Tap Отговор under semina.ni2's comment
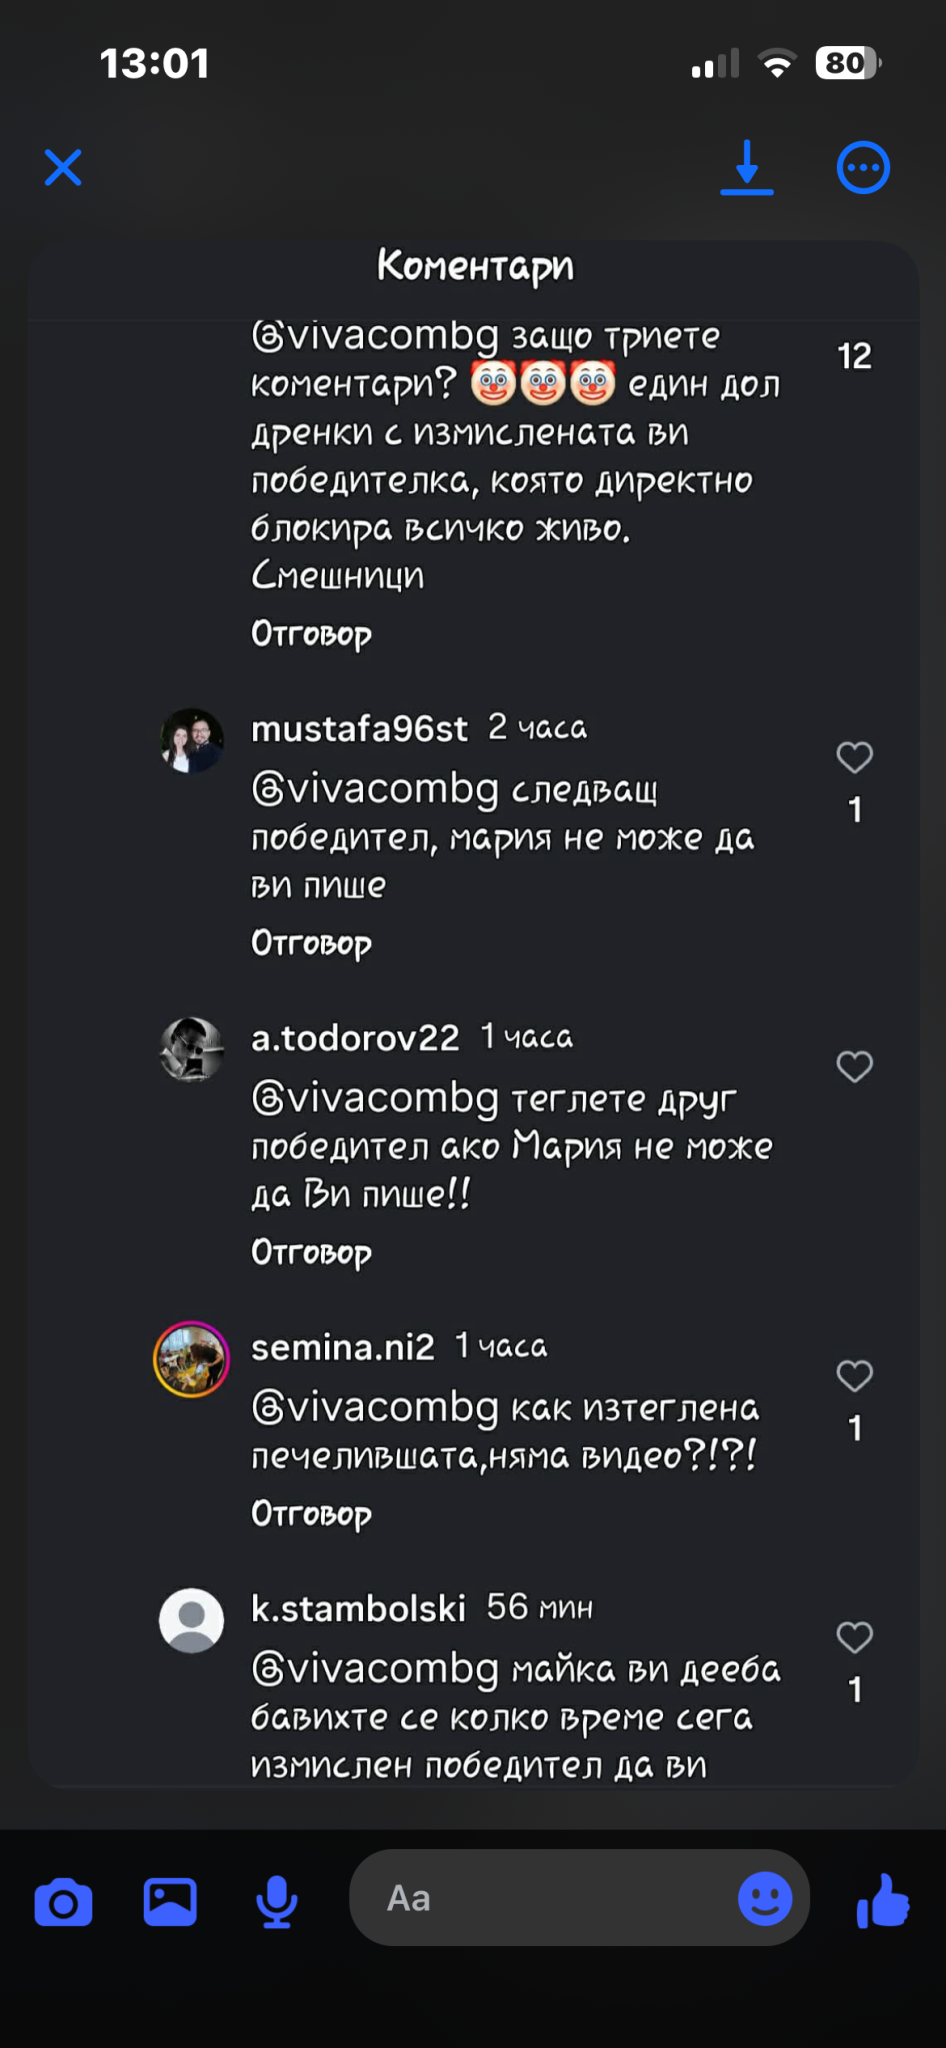The image size is (946, 2048). pos(311,1514)
